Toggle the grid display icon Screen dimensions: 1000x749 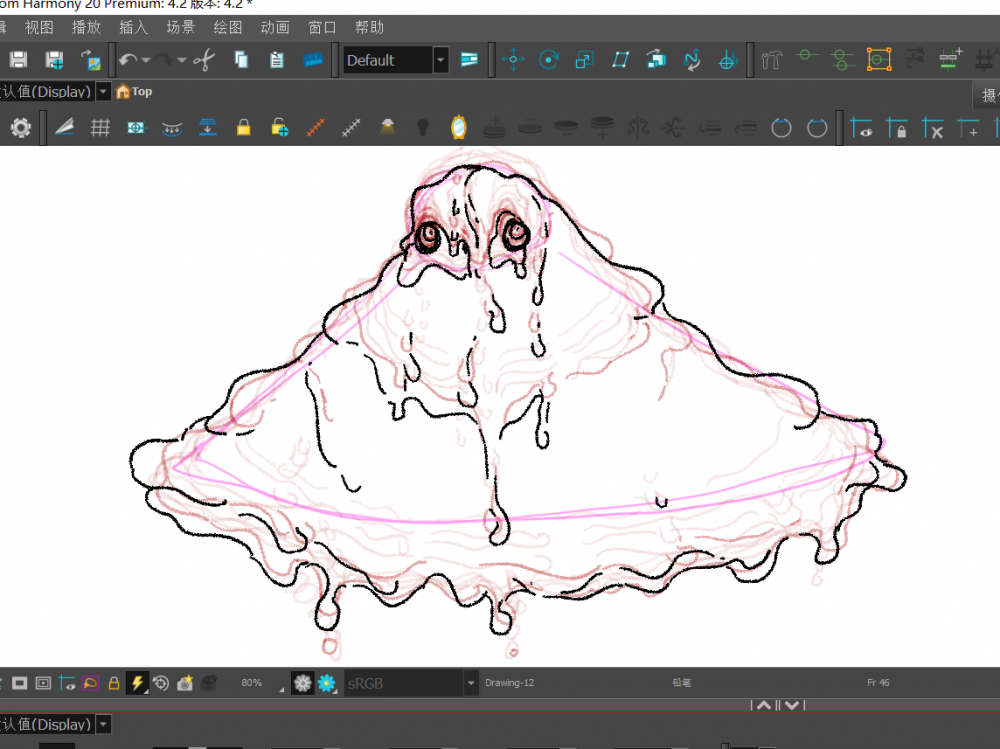pyautogui.click(x=100, y=128)
